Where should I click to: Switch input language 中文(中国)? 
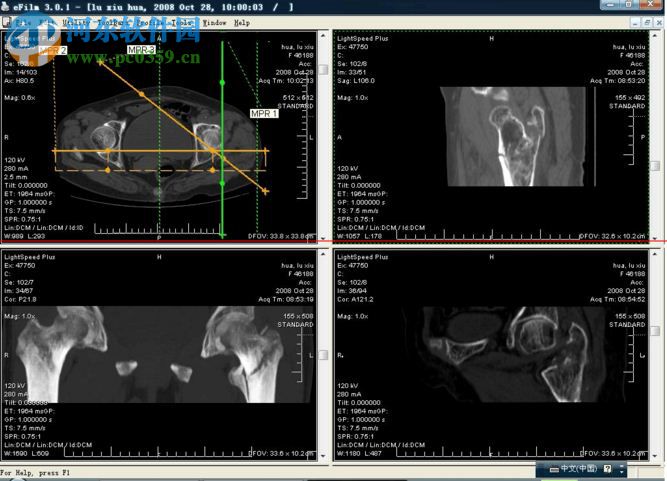click(579, 469)
